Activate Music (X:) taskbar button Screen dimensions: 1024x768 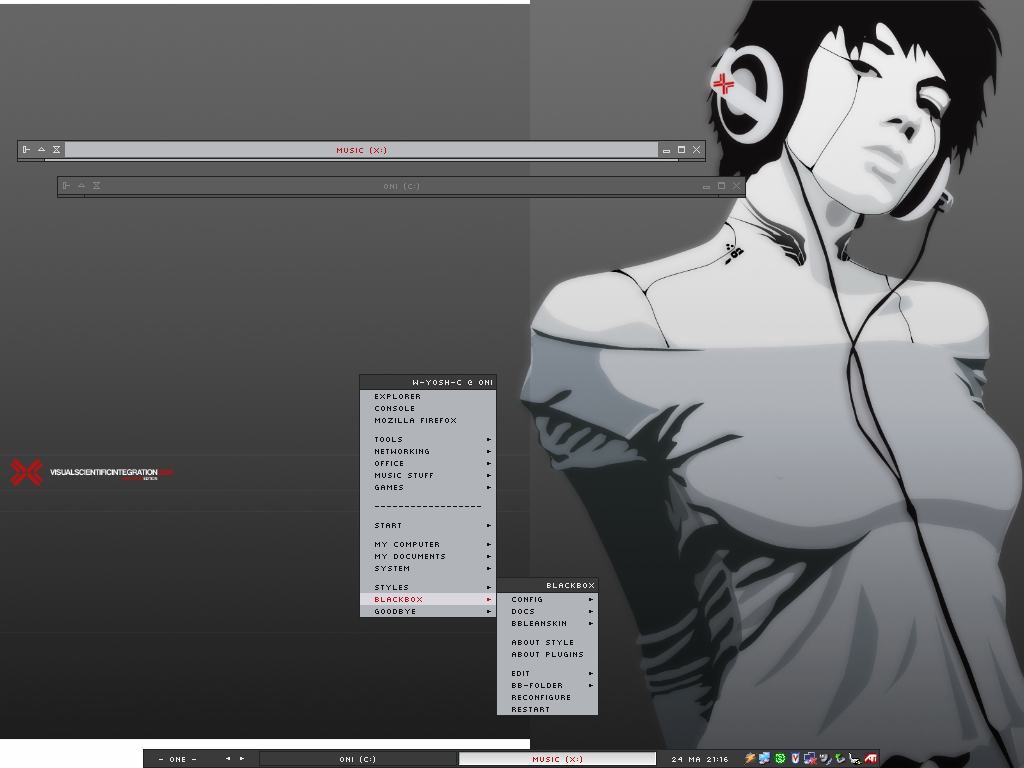[x=557, y=759]
